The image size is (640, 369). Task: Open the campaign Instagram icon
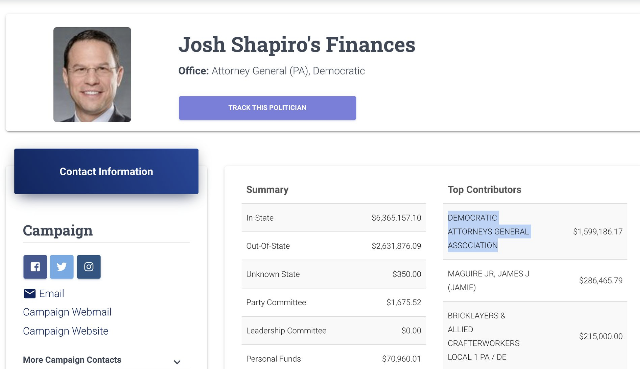pos(89,267)
